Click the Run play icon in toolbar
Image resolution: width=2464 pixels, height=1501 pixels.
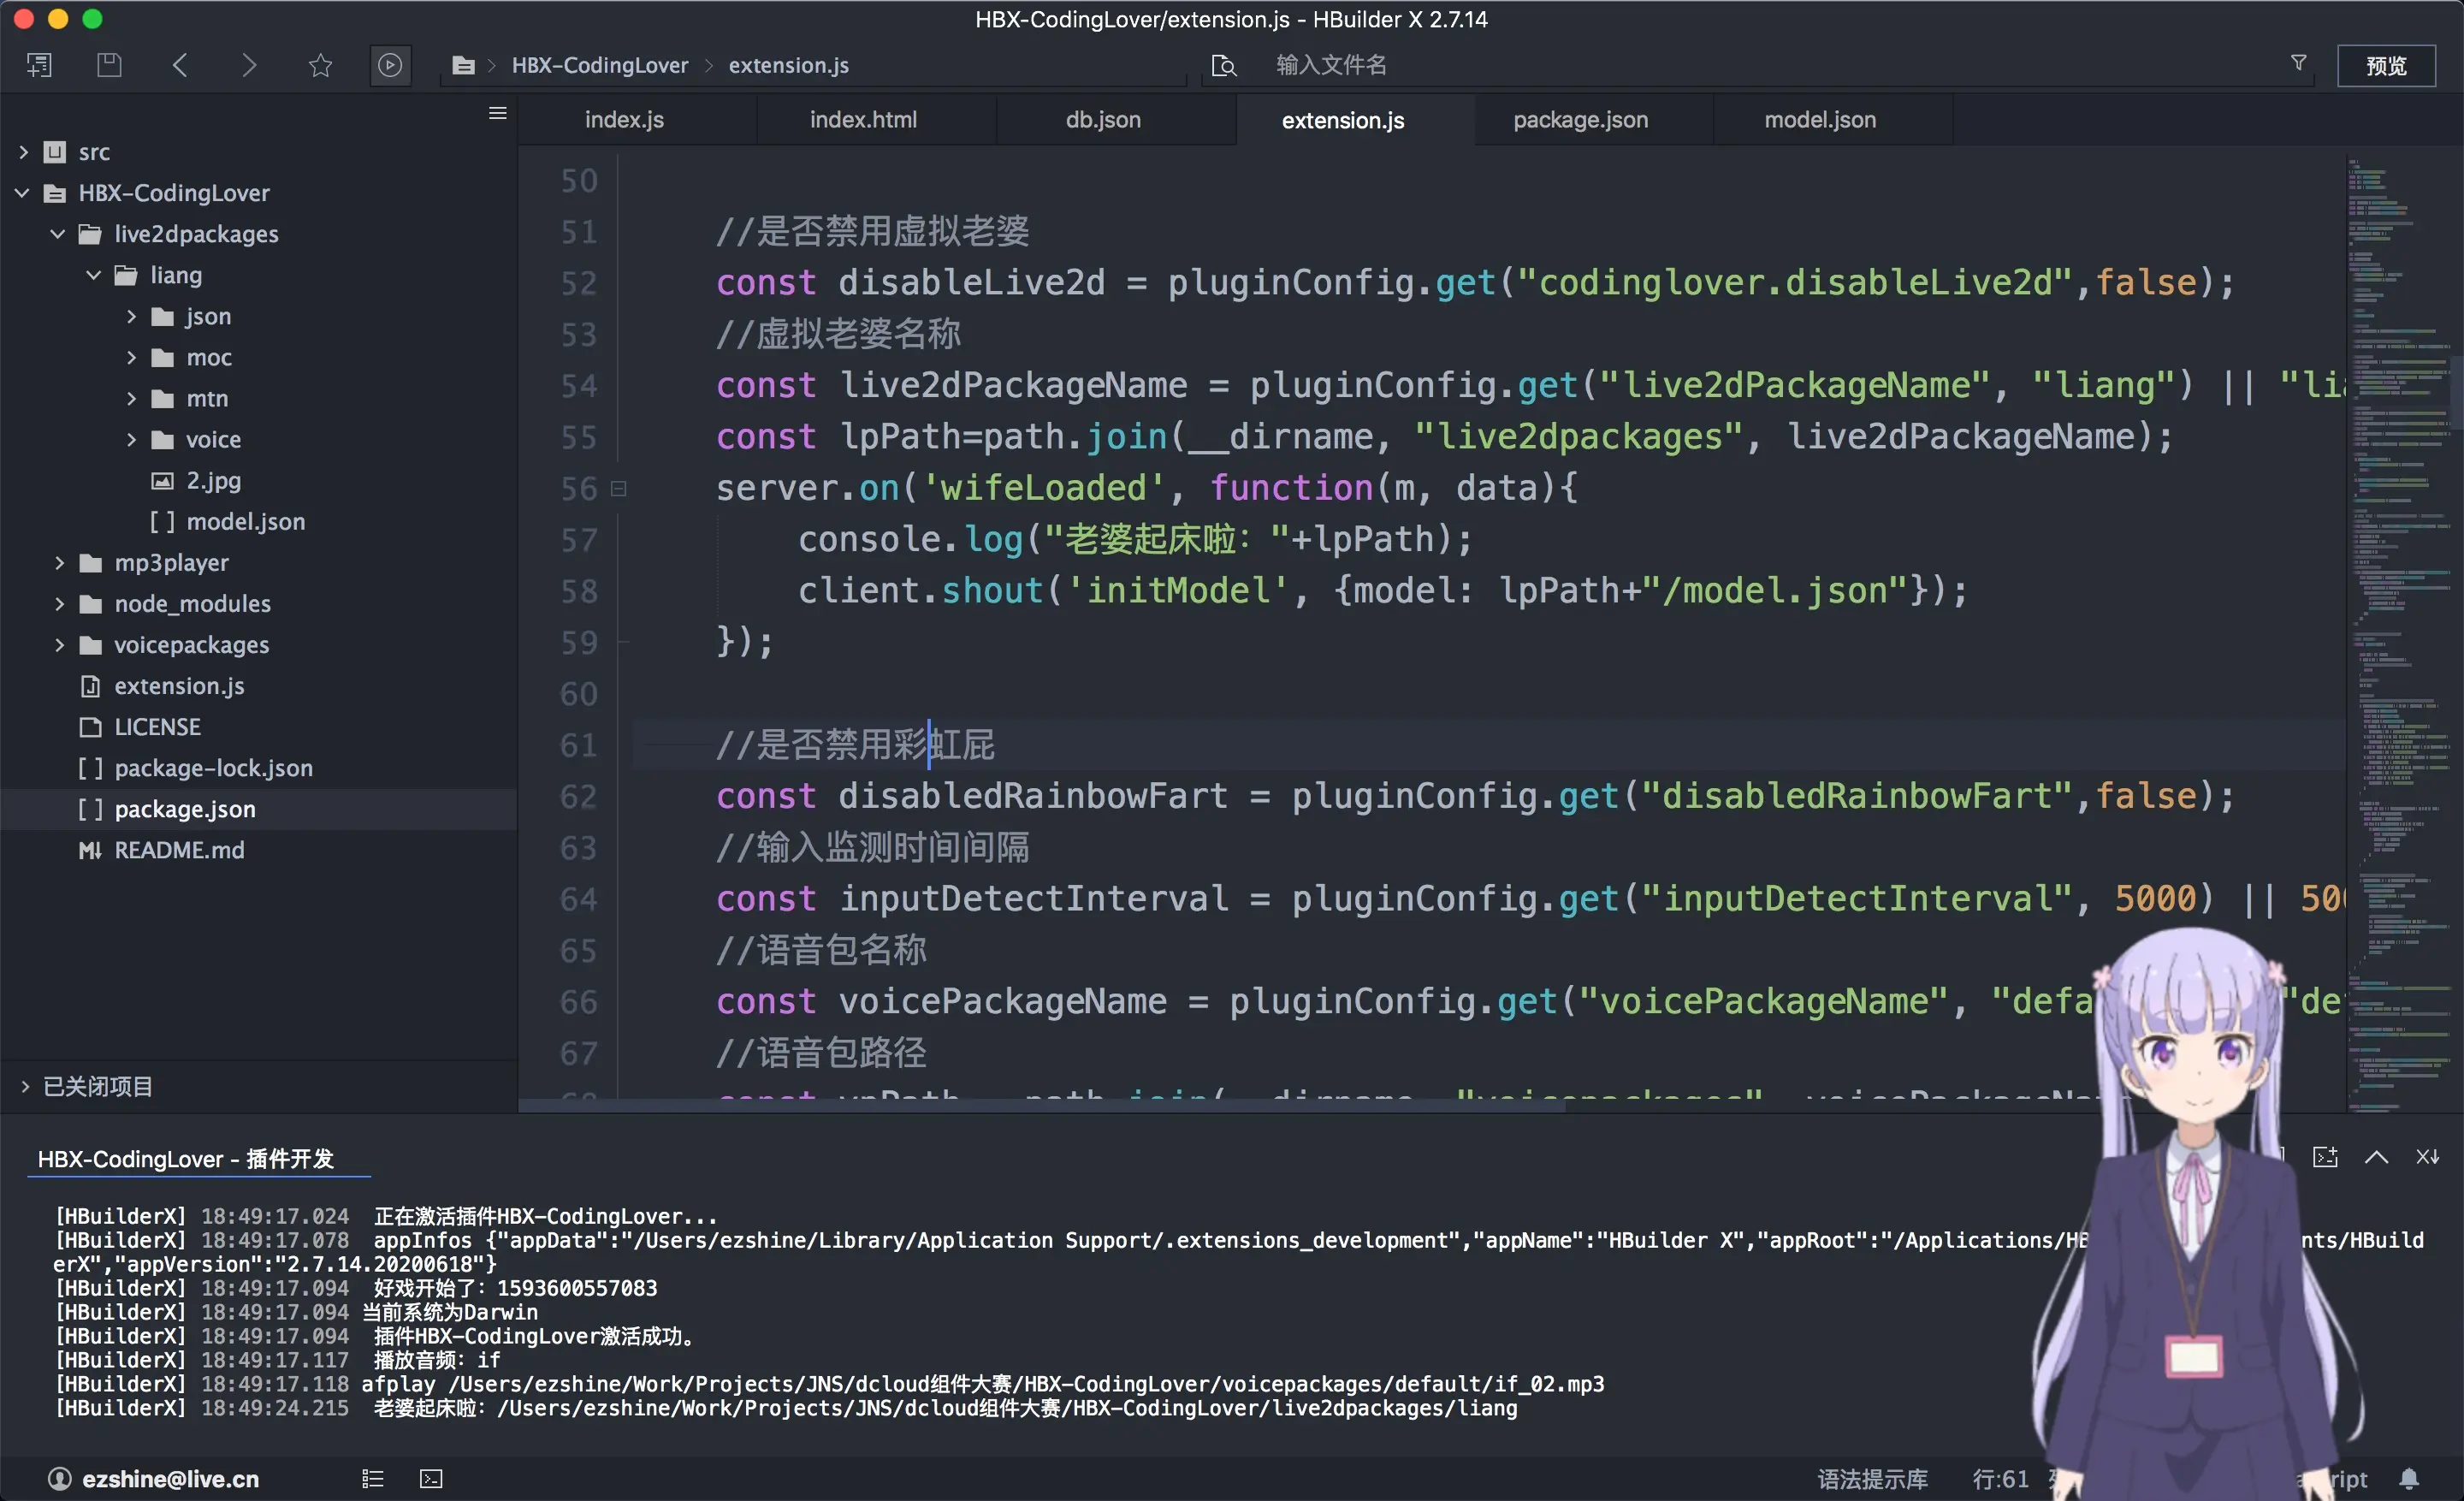tap(390, 65)
